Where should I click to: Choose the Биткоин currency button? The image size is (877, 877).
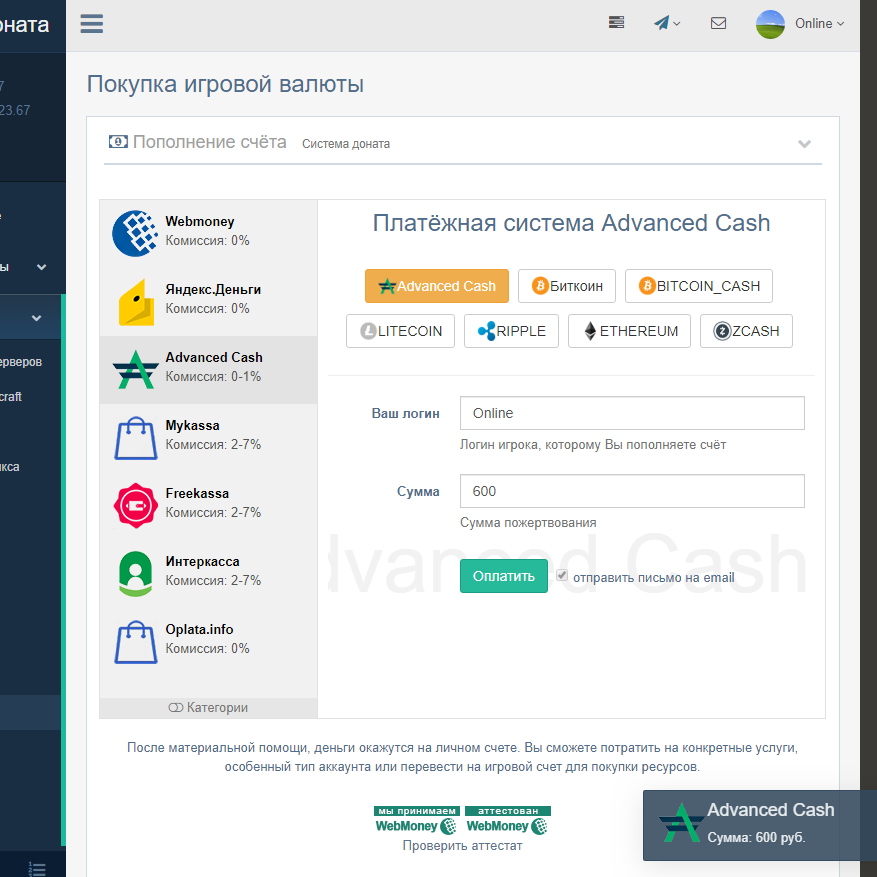click(566, 286)
